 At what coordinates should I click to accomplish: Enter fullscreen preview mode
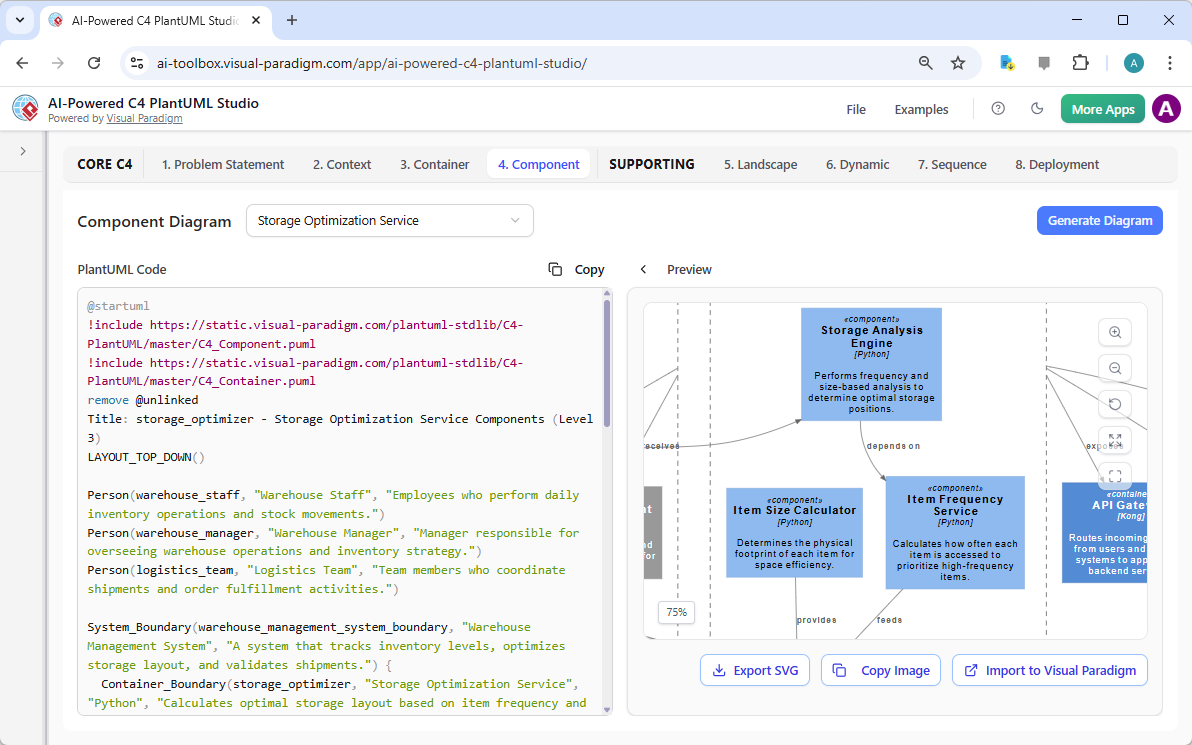click(x=1115, y=475)
